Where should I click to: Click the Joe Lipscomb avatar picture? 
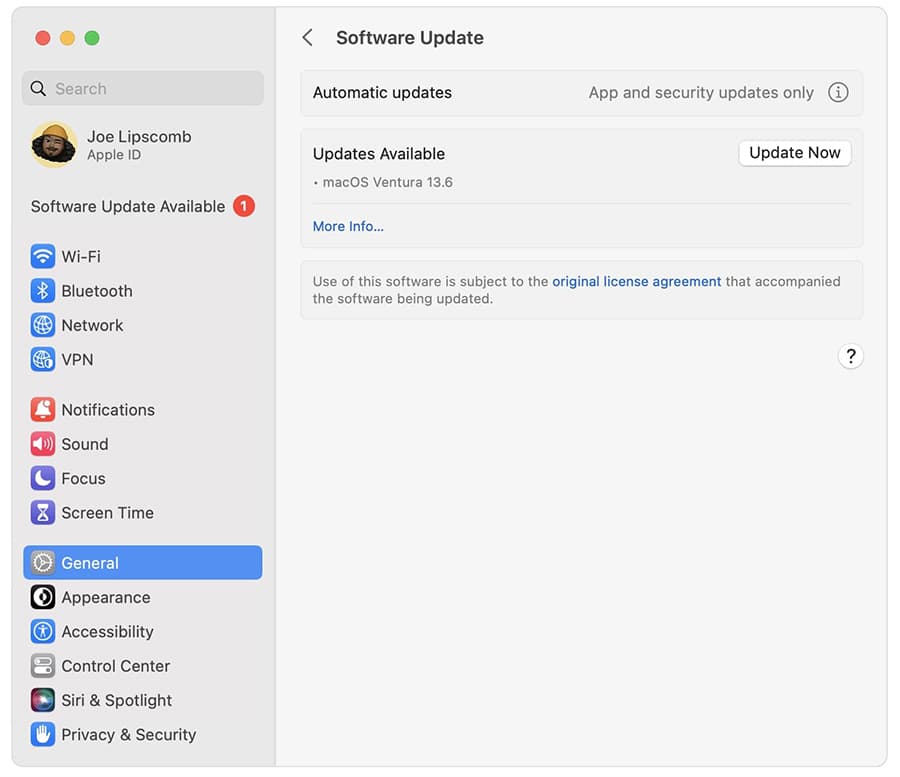(x=55, y=145)
